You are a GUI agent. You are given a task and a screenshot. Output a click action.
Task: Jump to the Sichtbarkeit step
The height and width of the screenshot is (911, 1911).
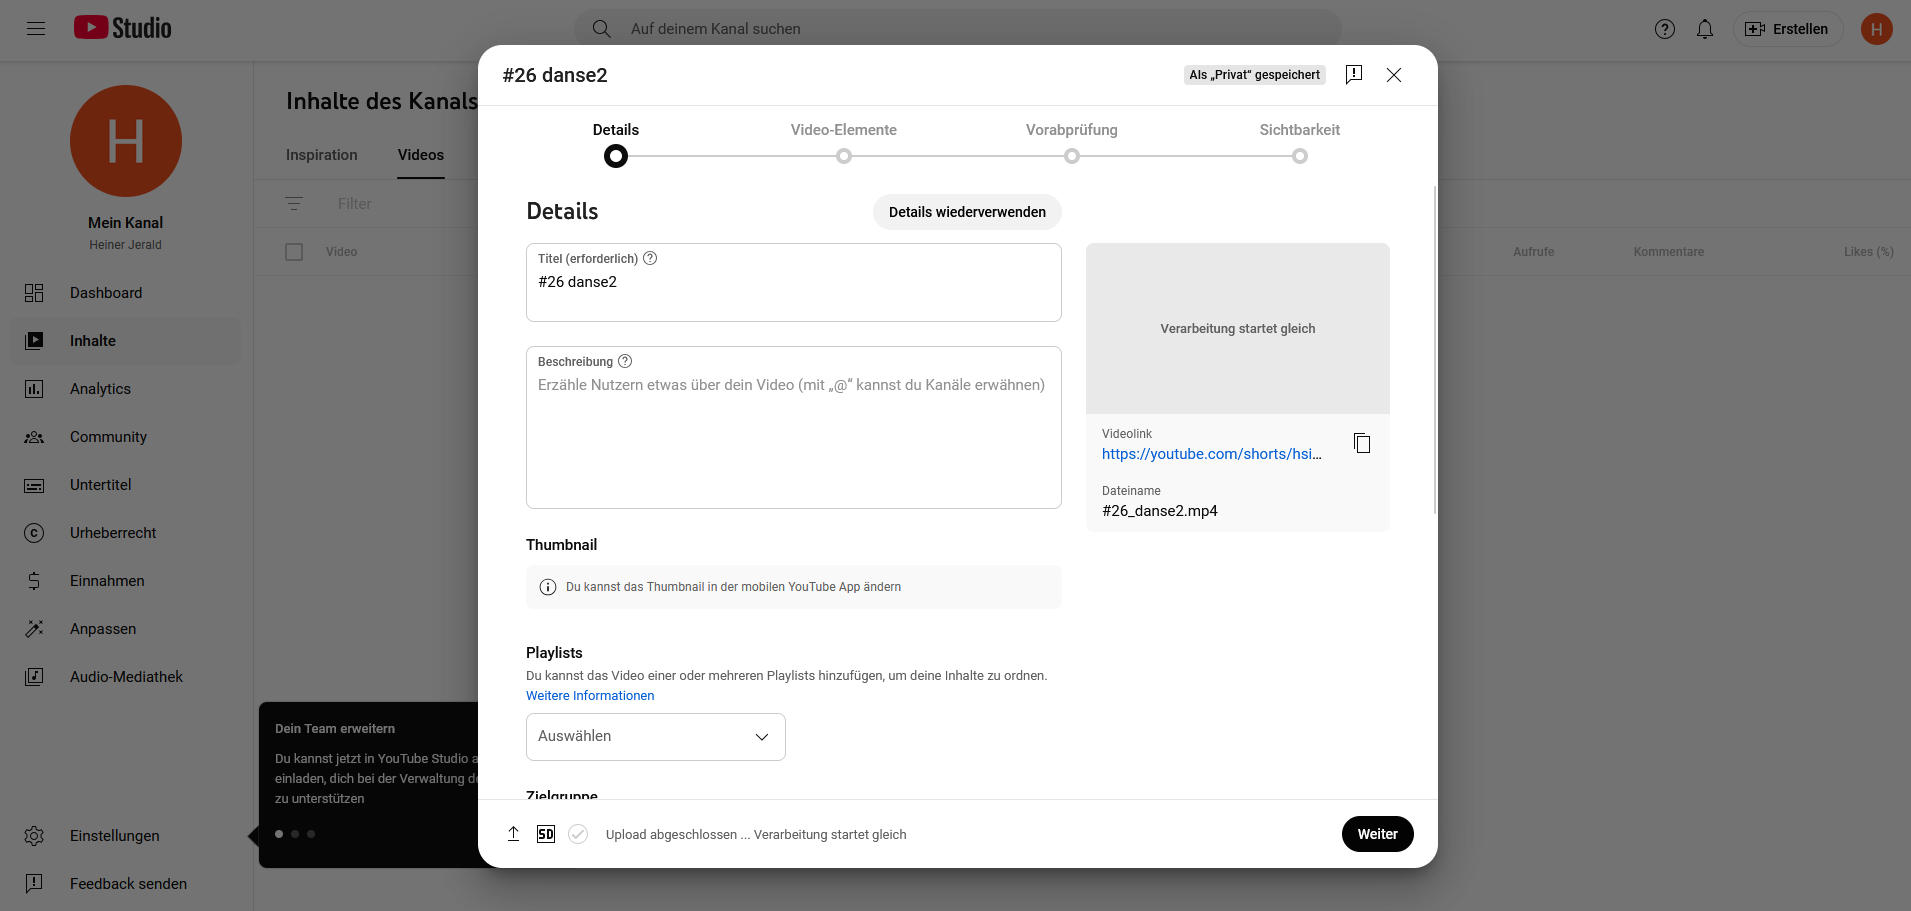(x=1299, y=155)
